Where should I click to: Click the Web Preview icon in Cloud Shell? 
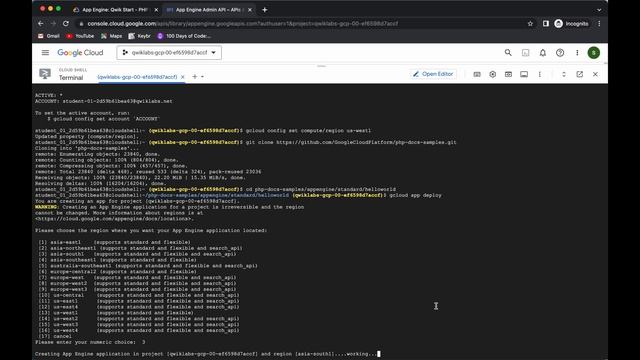[x=508, y=74]
